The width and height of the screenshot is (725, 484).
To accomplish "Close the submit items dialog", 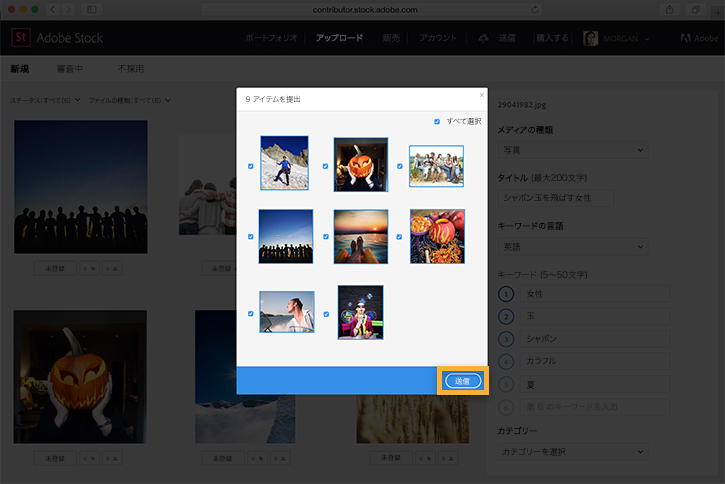I will (481, 95).
